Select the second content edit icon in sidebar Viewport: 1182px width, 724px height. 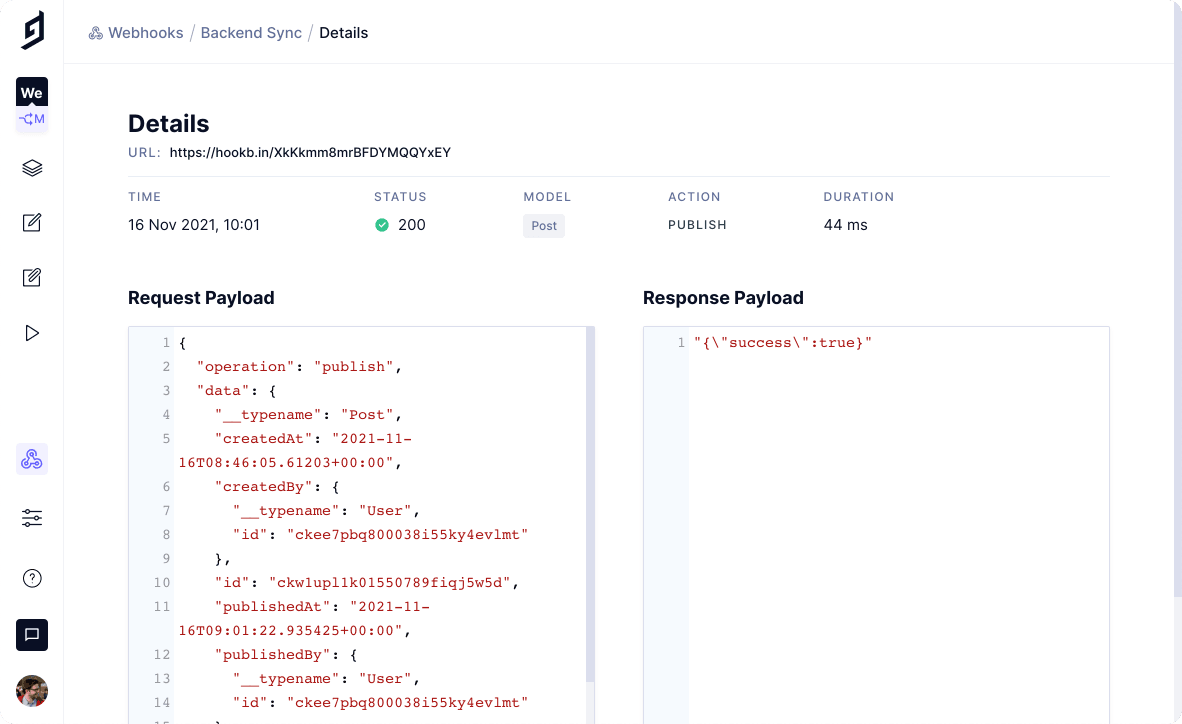(x=31, y=277)
